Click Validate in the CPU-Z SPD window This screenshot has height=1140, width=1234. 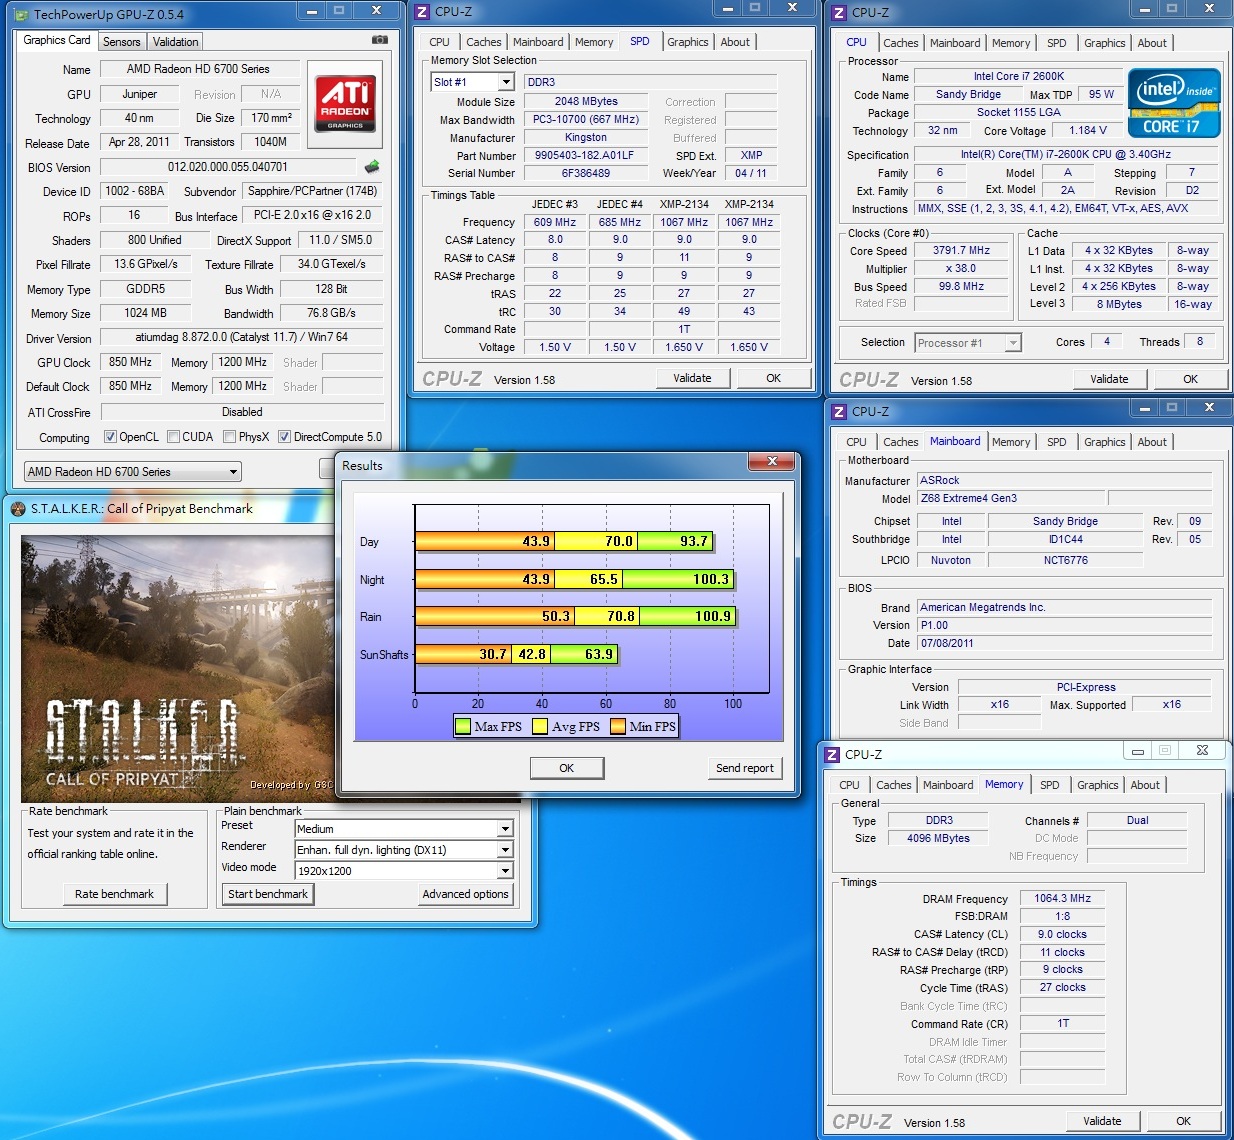tap(692, 379)
